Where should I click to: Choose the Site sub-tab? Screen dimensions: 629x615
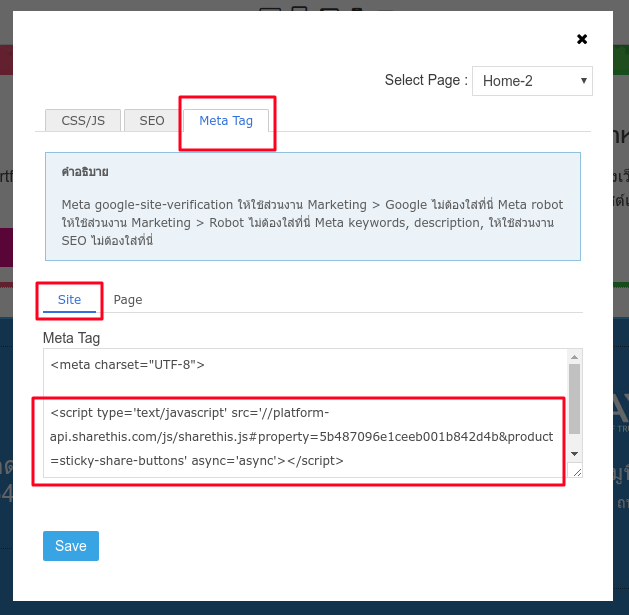point(69,300)
